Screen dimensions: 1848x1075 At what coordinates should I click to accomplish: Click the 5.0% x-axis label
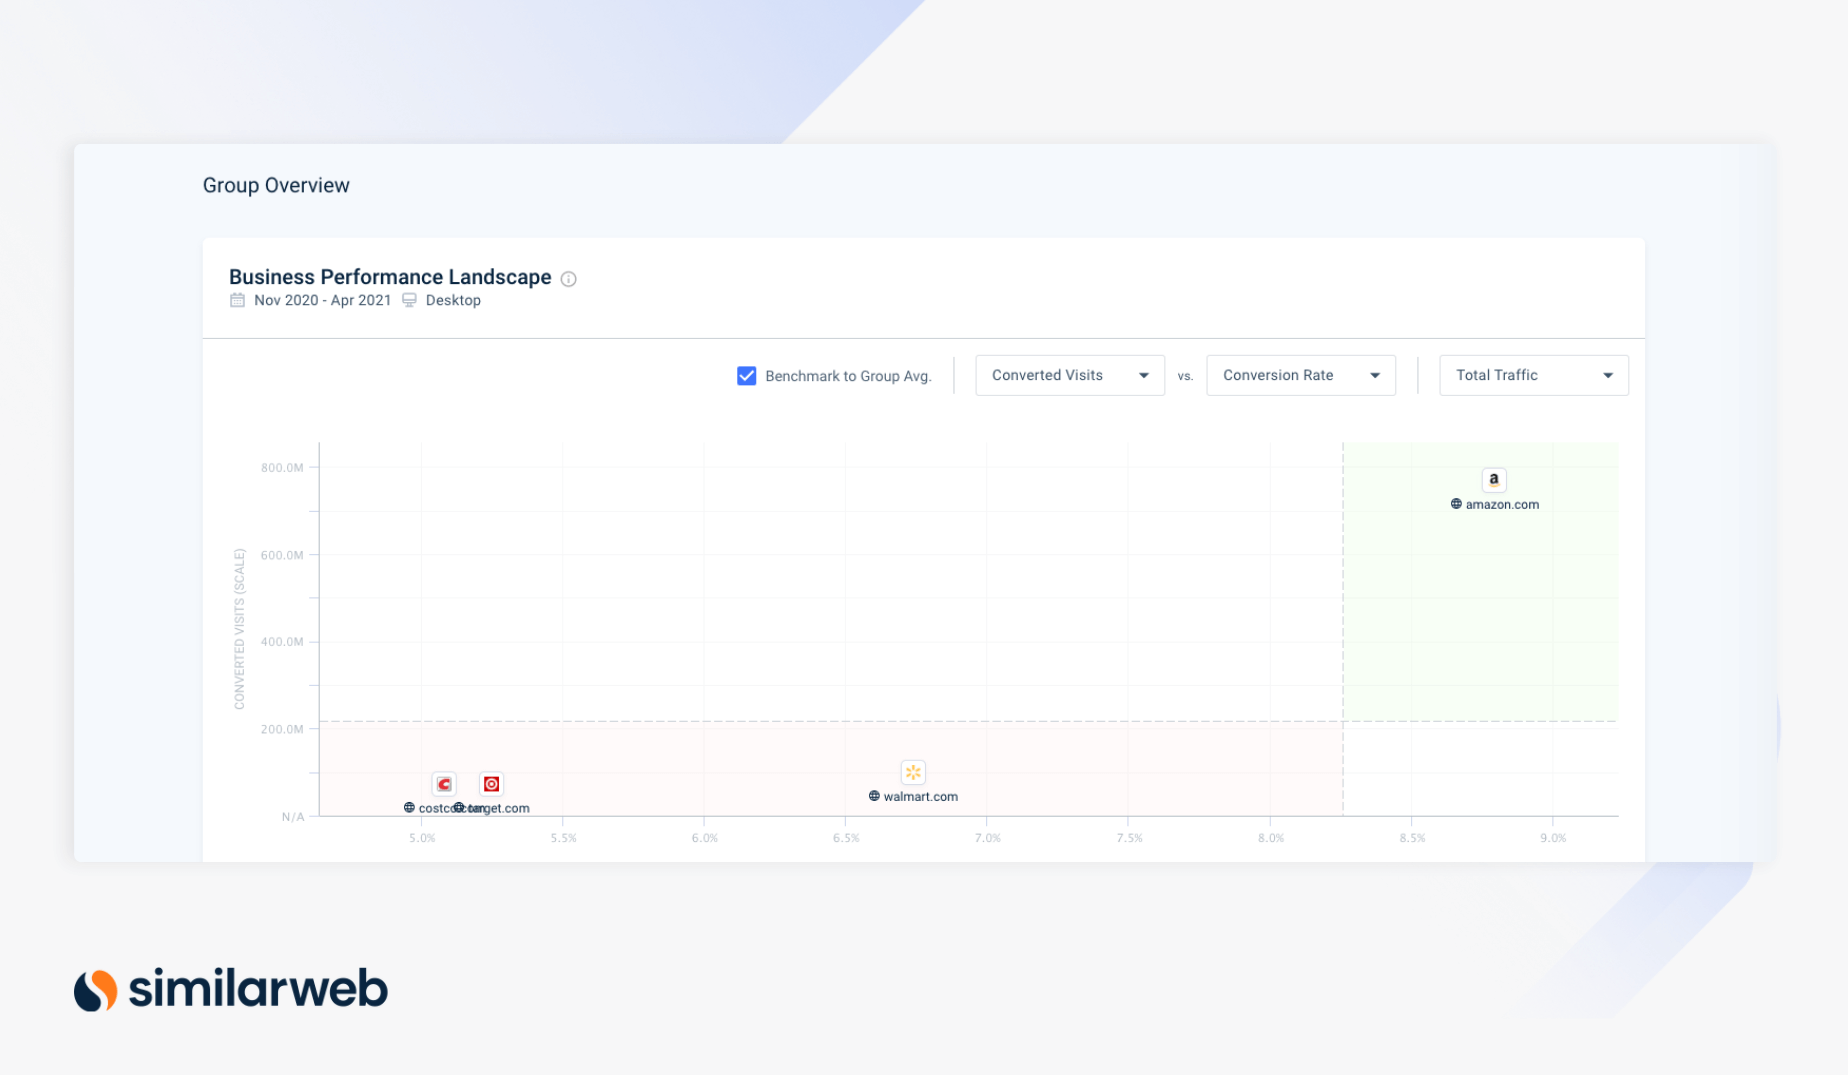coord(422,838)
